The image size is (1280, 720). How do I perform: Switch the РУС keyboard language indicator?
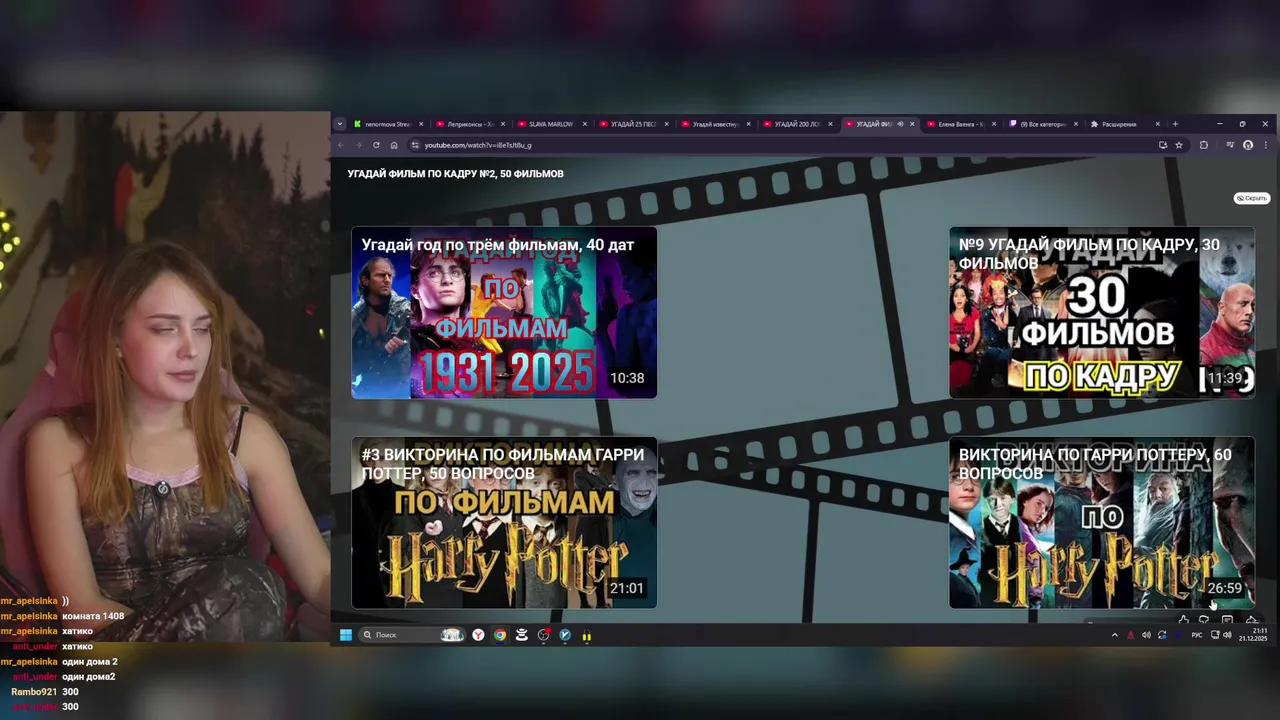tap(1197, 635)
